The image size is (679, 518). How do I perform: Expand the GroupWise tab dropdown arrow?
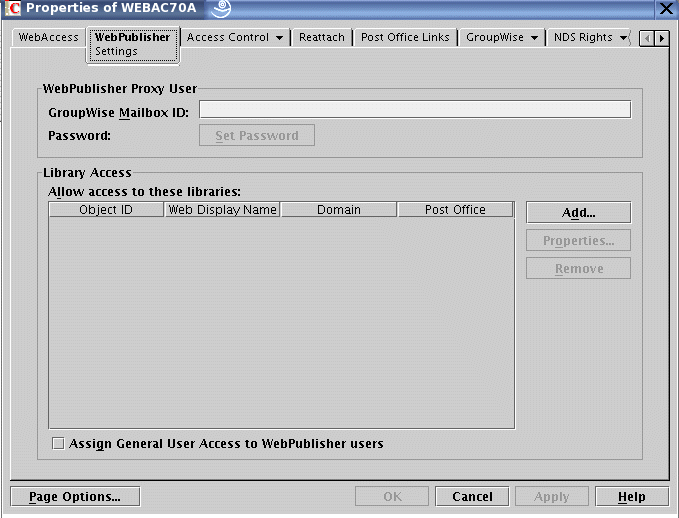[534, 38]
